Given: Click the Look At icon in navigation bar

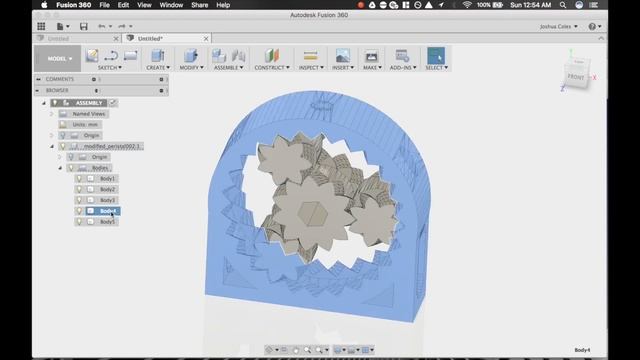Looking at the screenshot, I should (x=284, y=350).
